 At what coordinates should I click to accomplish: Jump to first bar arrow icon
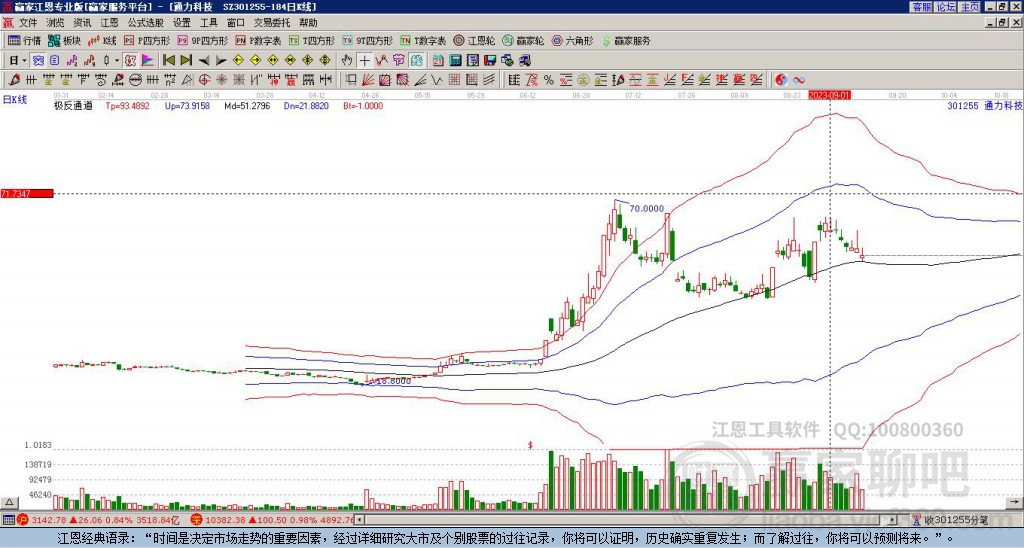coord(168,61)
